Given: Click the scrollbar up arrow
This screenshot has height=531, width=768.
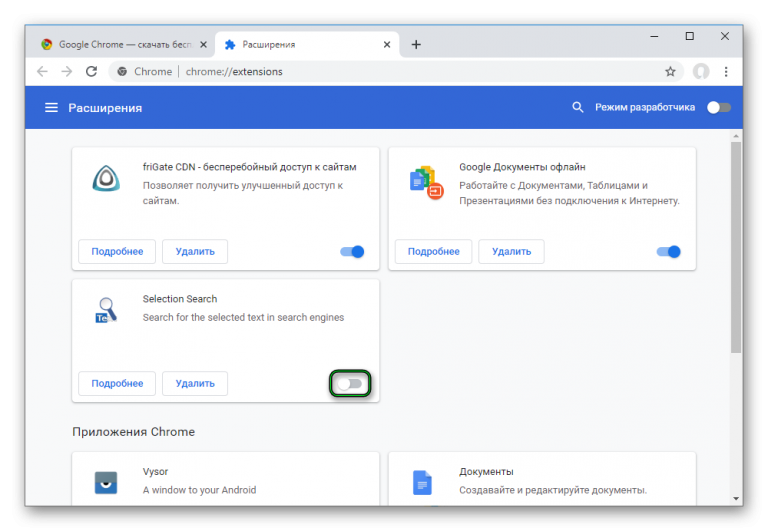Looking at the screenshot, I should point(736,135).
